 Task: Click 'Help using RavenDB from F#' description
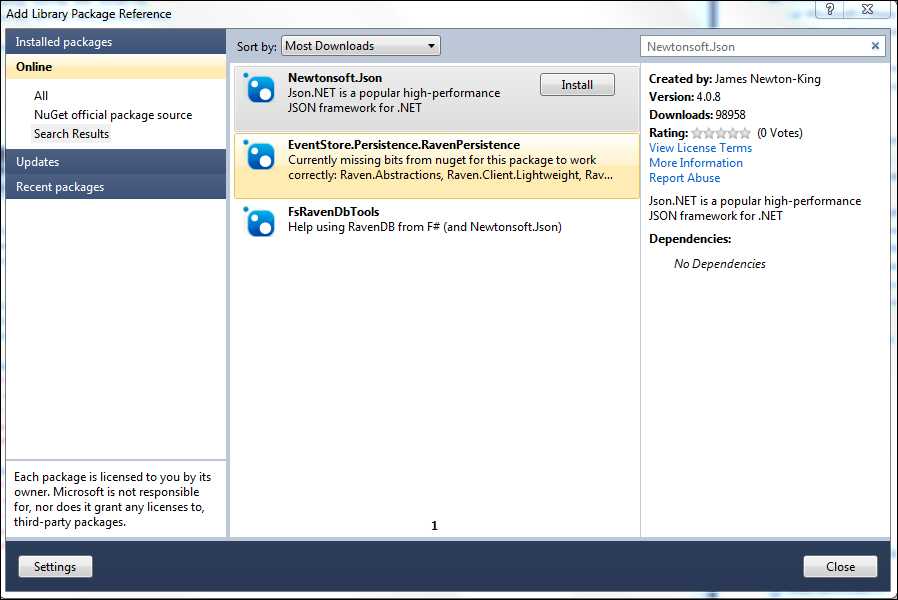click(x=424, y=227)
